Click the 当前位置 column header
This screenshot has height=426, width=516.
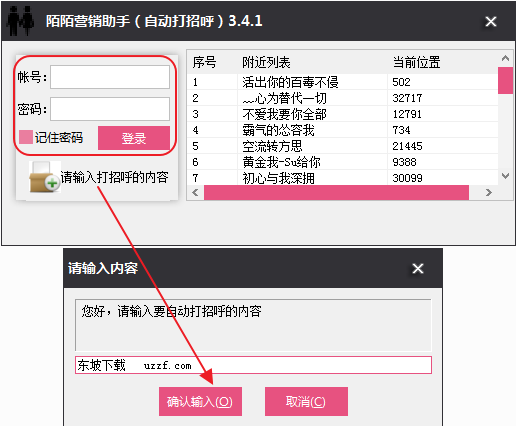coord(416,62)
